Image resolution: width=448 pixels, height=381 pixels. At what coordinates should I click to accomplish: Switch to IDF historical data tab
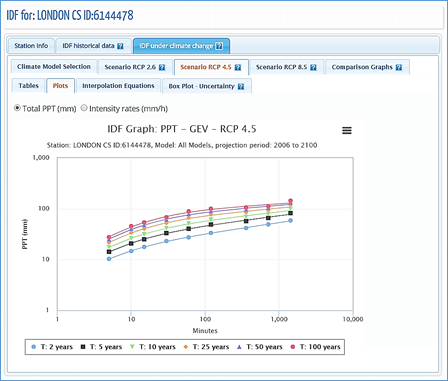[x=93, y=46]
